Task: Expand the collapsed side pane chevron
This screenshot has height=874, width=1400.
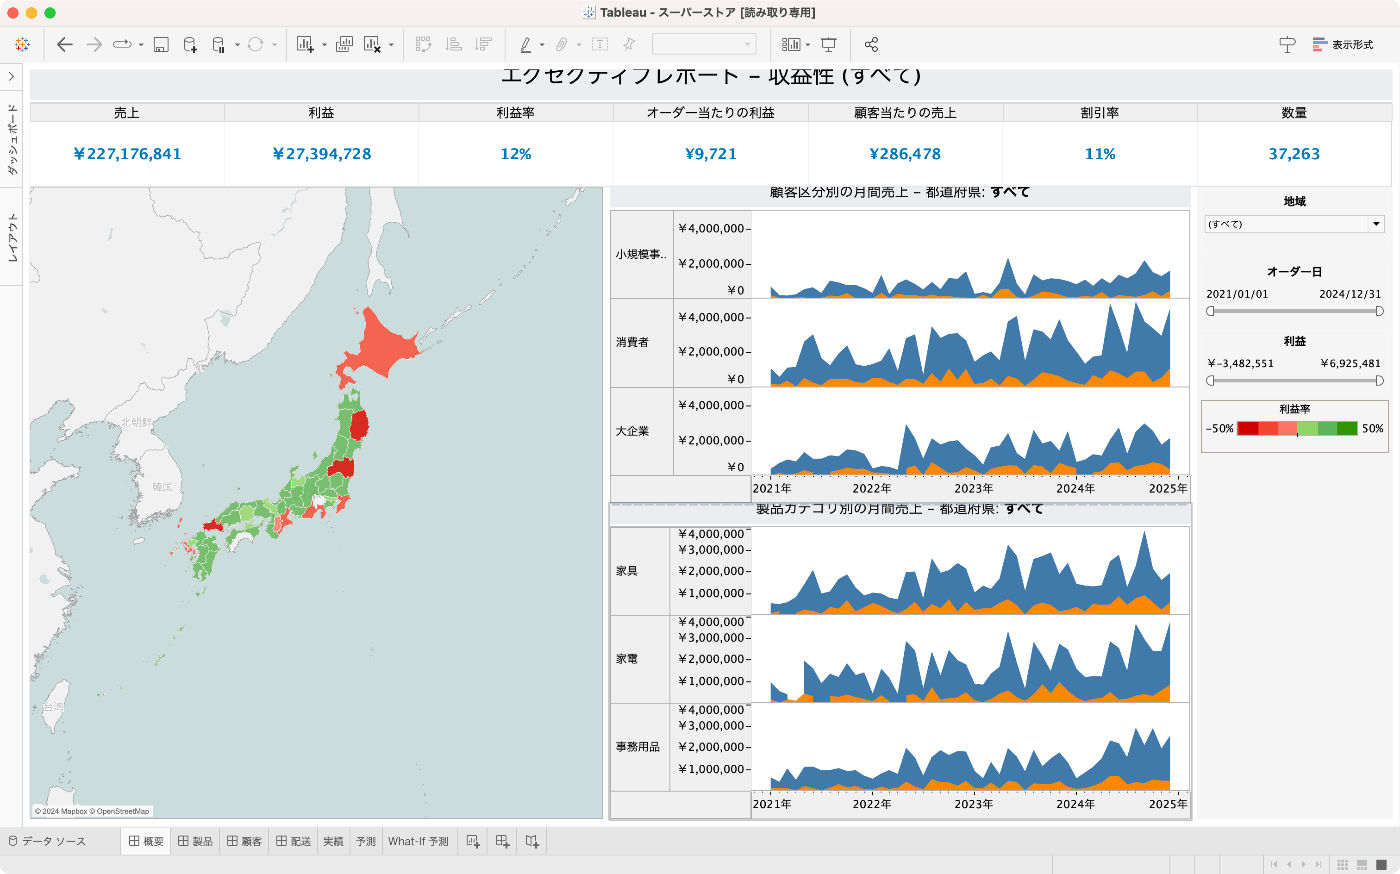Action: (x=11, y=76)
